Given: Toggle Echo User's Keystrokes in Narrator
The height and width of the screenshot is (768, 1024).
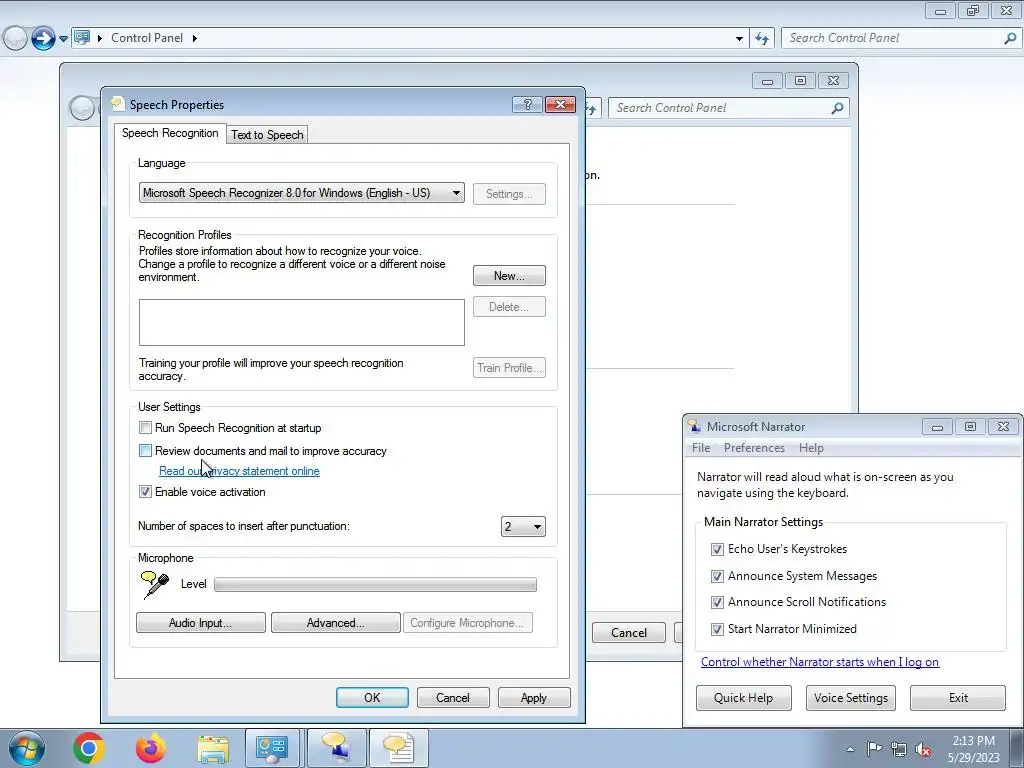Looking at the screenshot, I should point(717,549).
